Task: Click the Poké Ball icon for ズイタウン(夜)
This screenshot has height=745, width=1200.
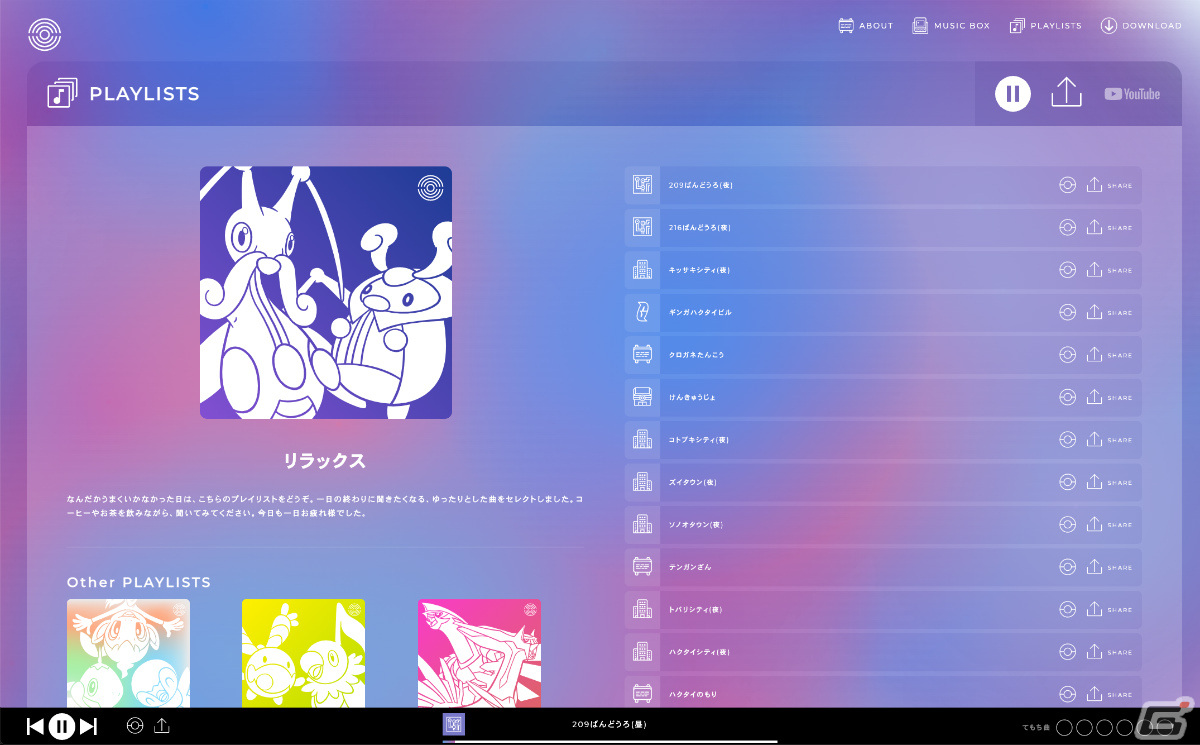Action: point(1067,483)
